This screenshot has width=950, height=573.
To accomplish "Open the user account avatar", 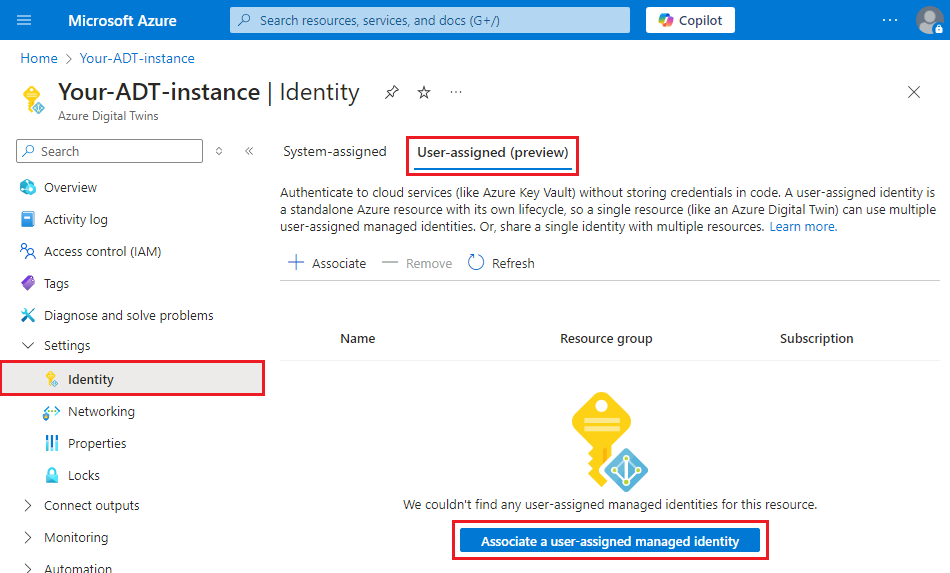I will coord(929,20).
